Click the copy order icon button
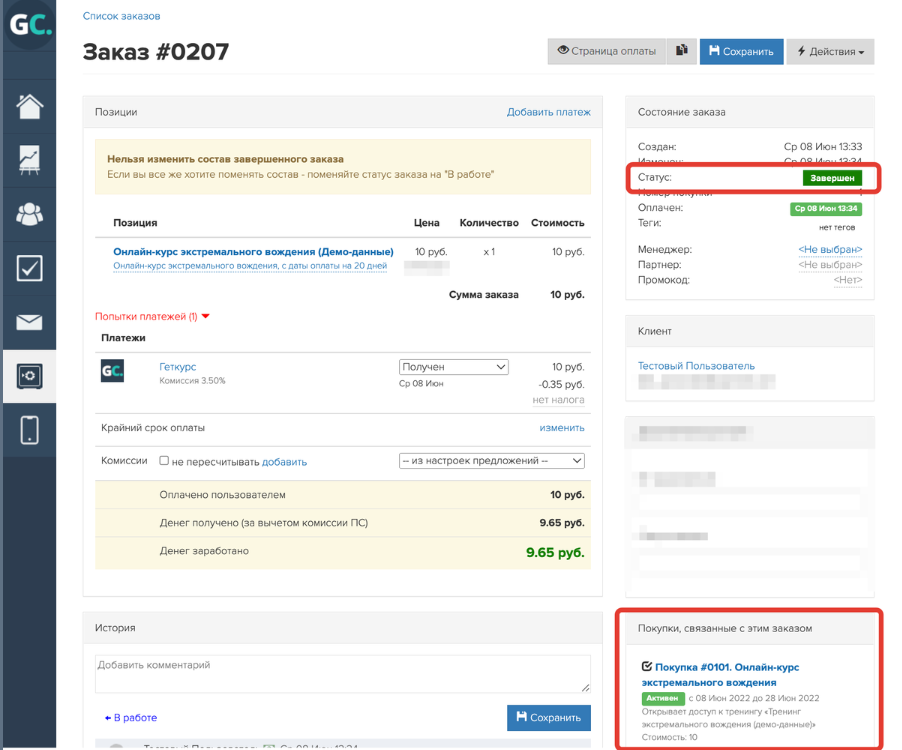This screenshot has height=750, width=902. point(682,51)
